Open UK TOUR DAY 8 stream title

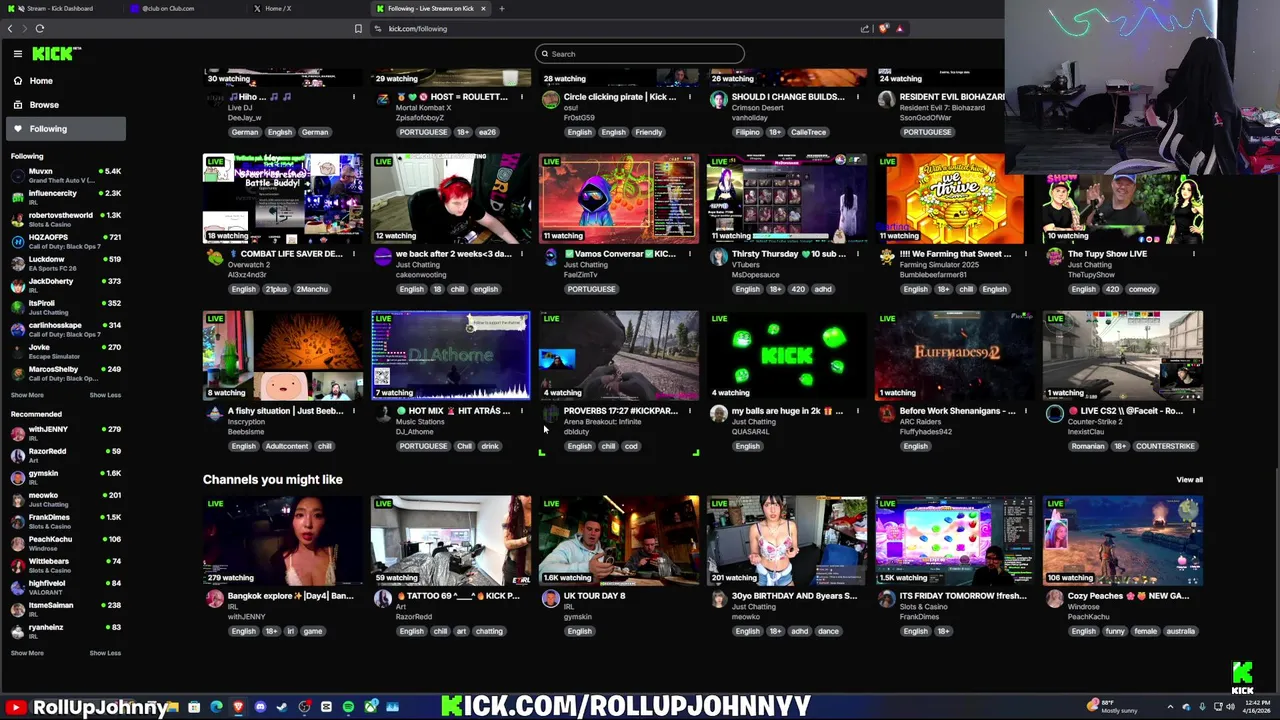[x=594, y=596]
